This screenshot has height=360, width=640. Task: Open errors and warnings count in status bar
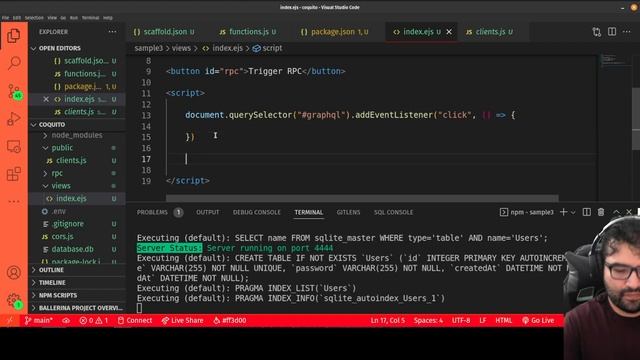click(x=94, y=320)
